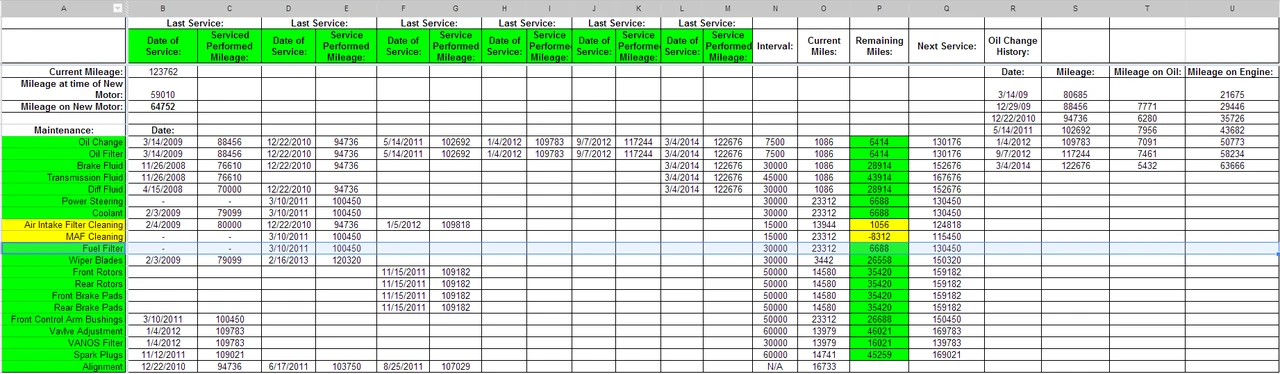
Task: Click the 4/15/2008 diff fluid date
Action: [162, 189]
